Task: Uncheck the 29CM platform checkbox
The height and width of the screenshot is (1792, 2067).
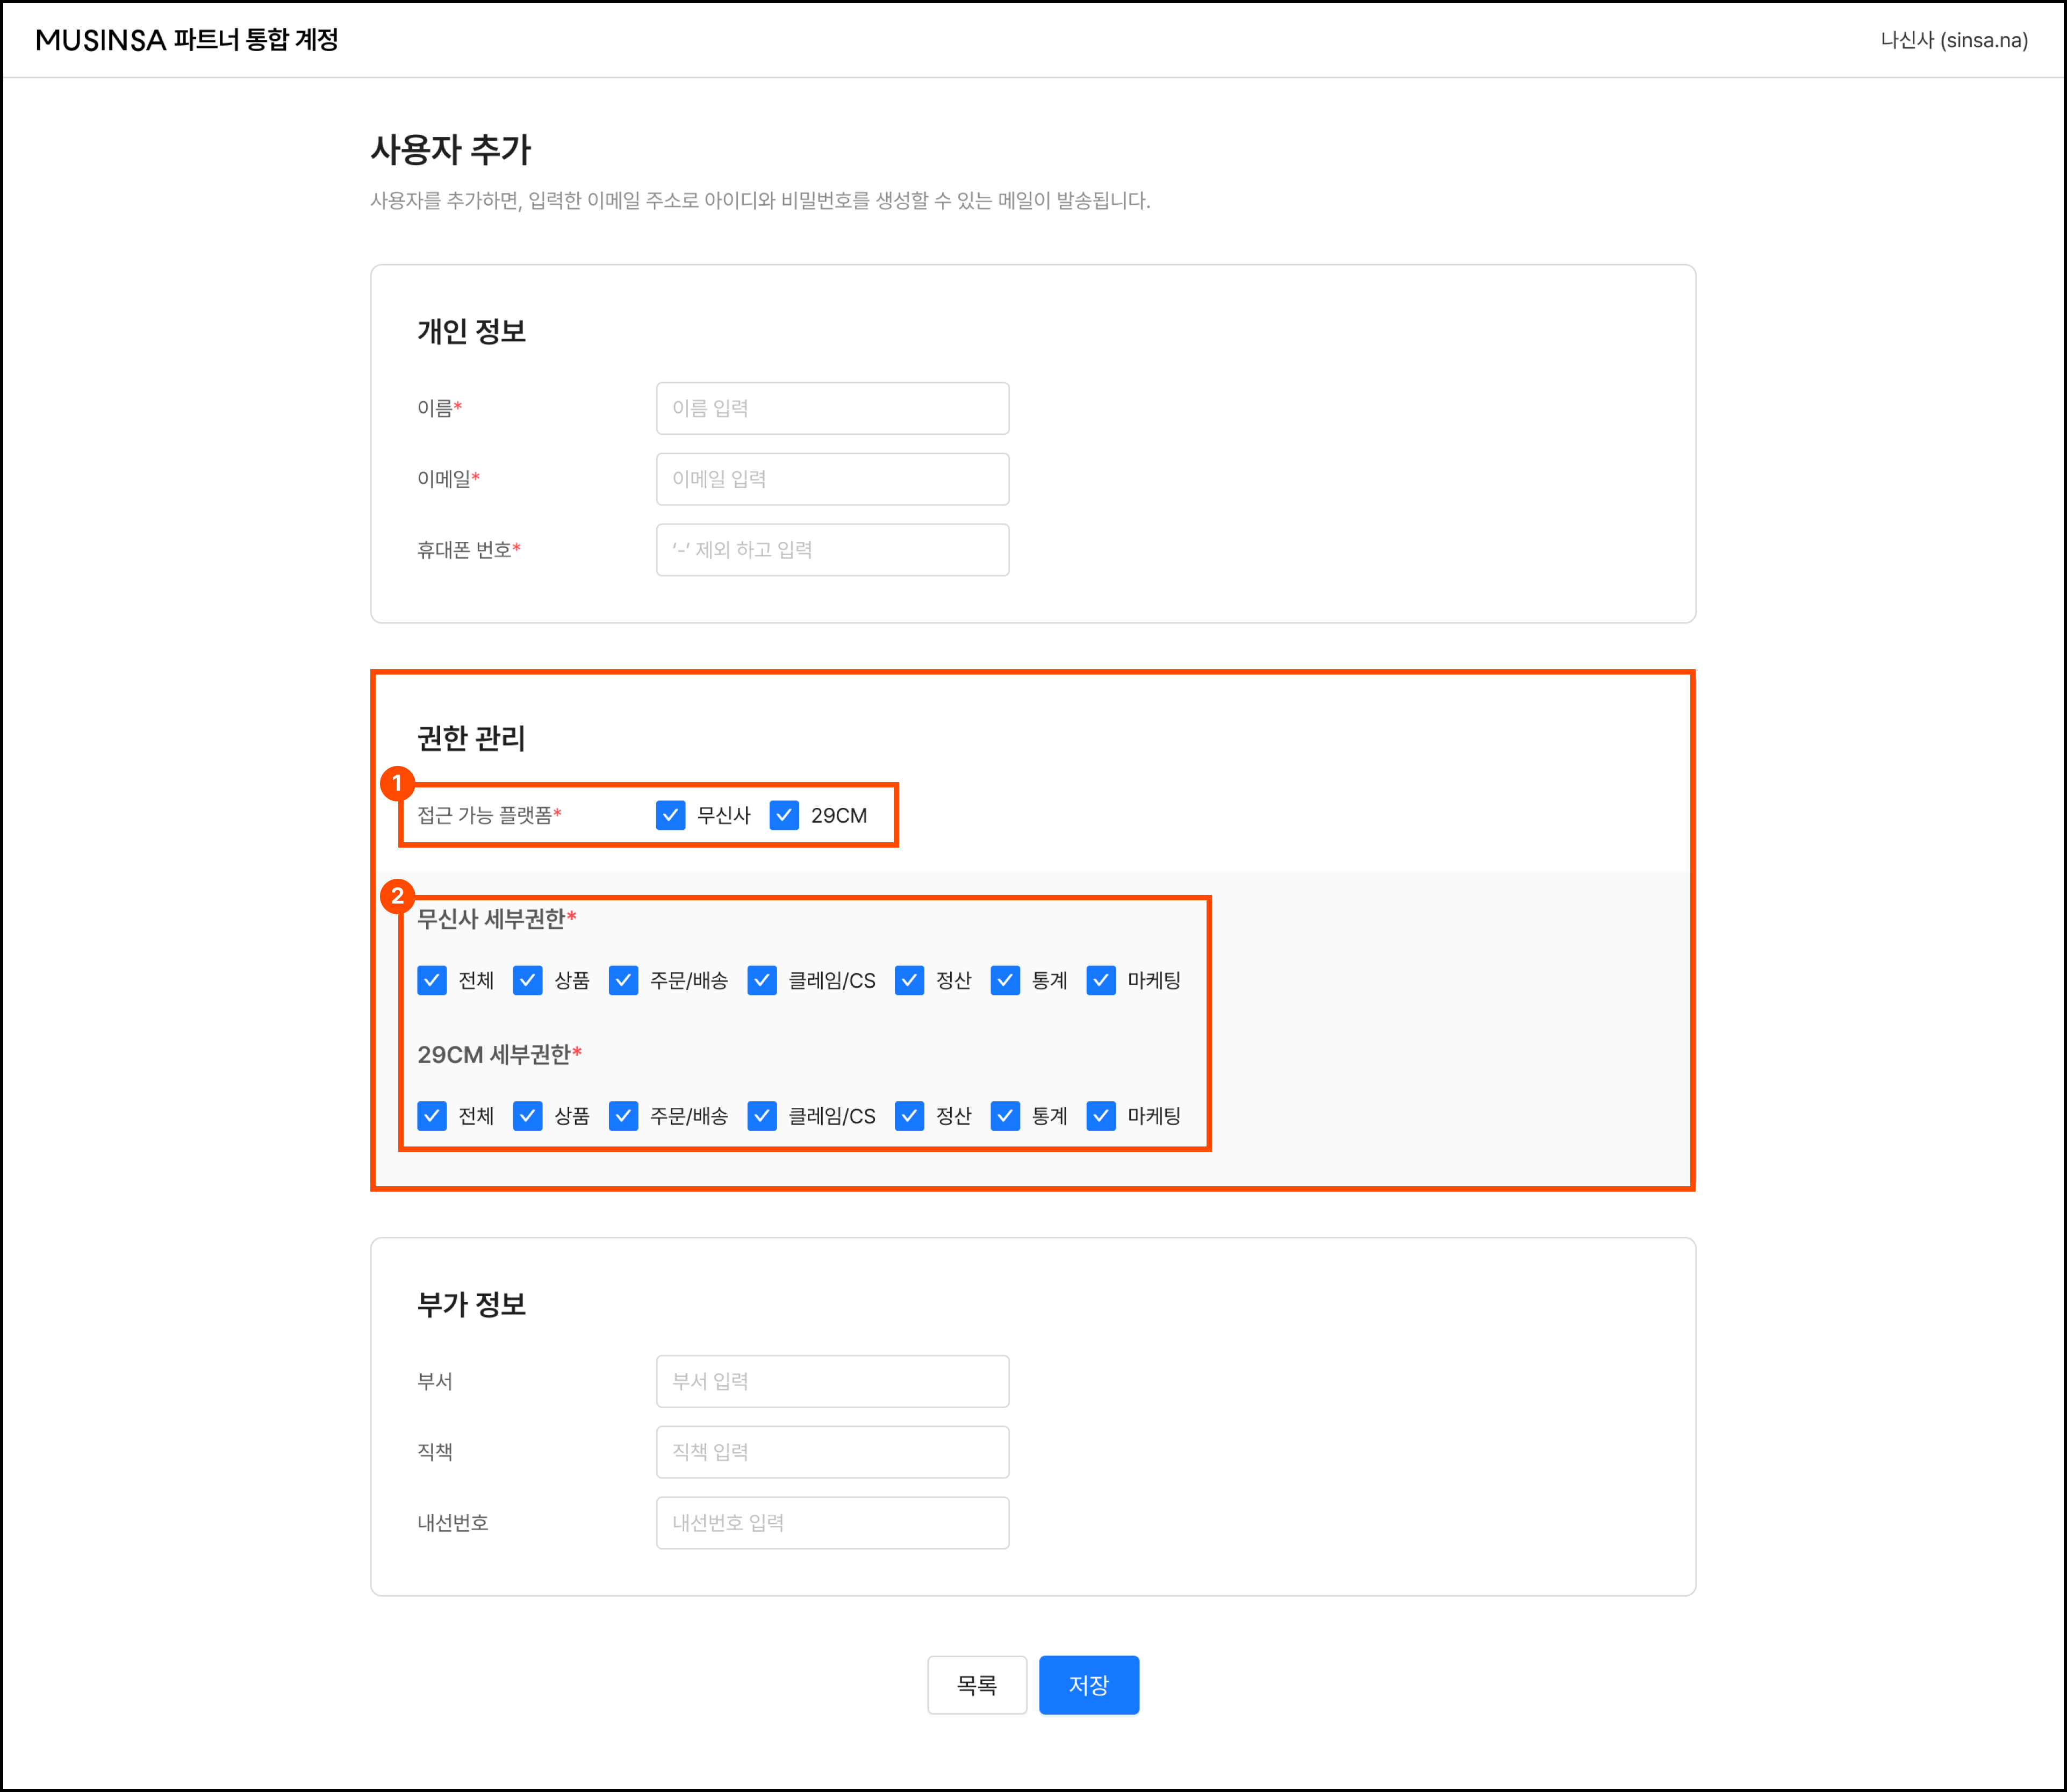Action: click(x=784, y=815)
